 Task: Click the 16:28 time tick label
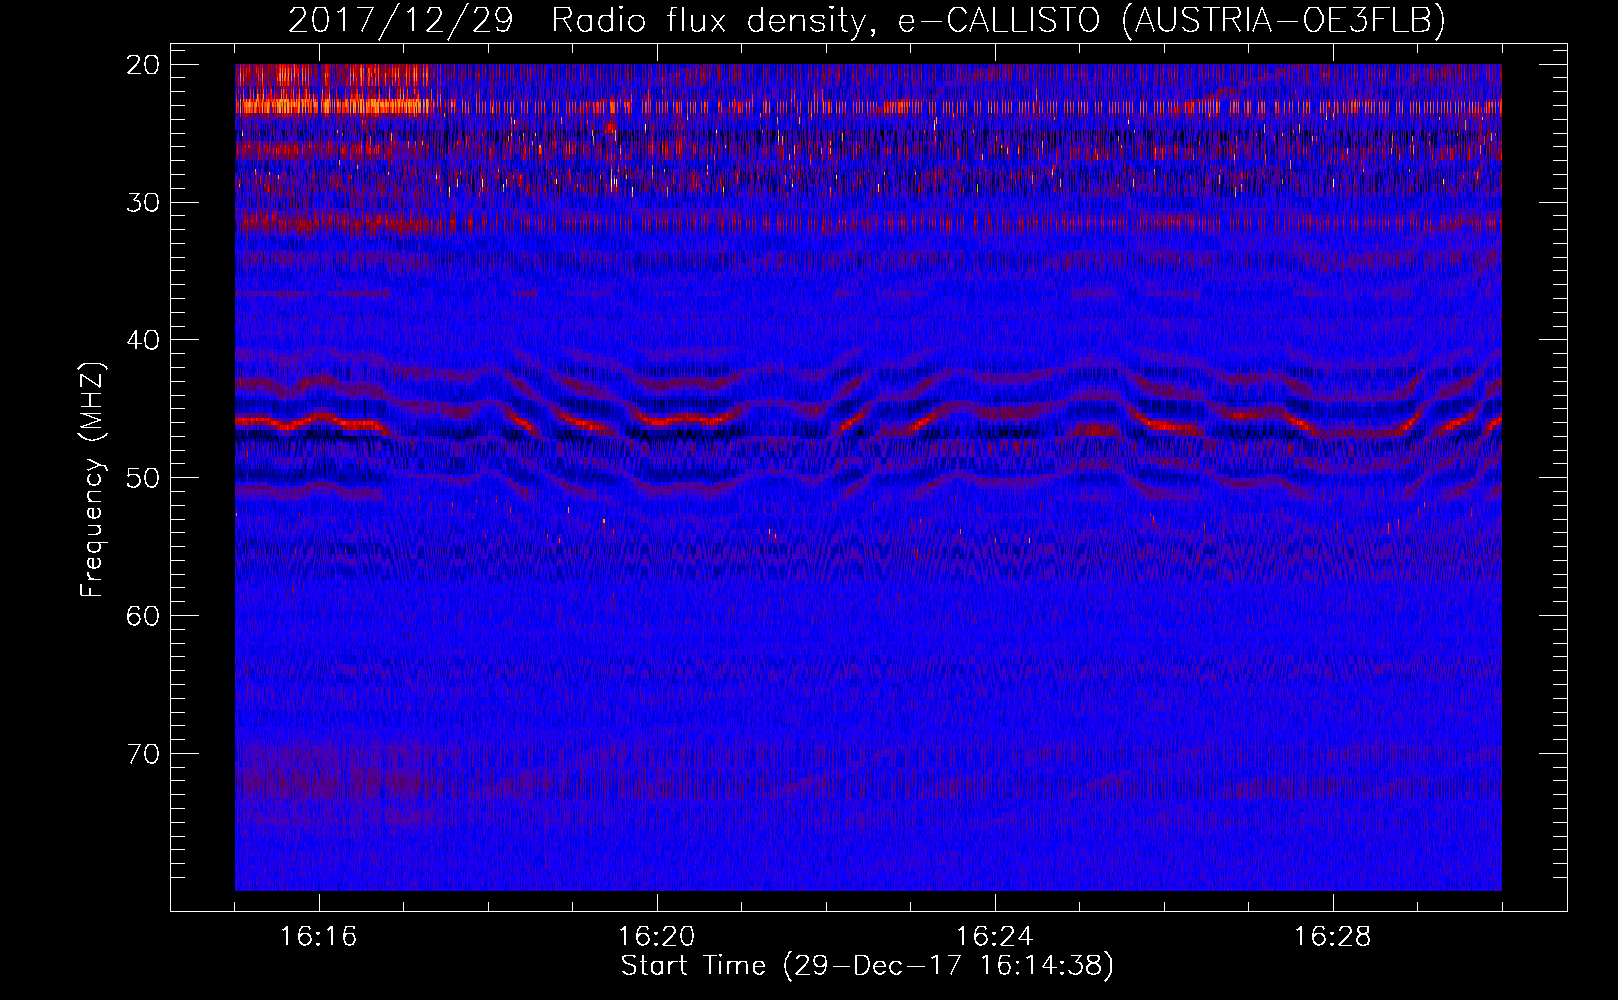coord(1333,937)
